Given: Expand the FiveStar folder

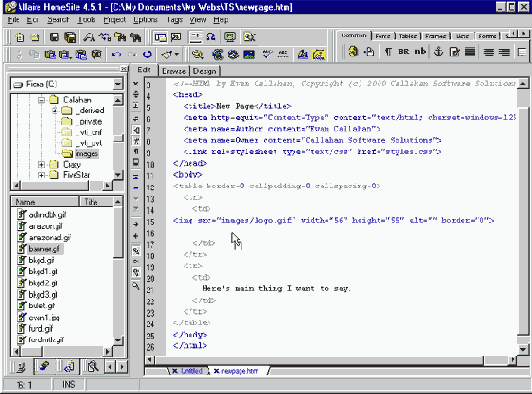Looking at the screenshot, I should (x=41, y=175).
